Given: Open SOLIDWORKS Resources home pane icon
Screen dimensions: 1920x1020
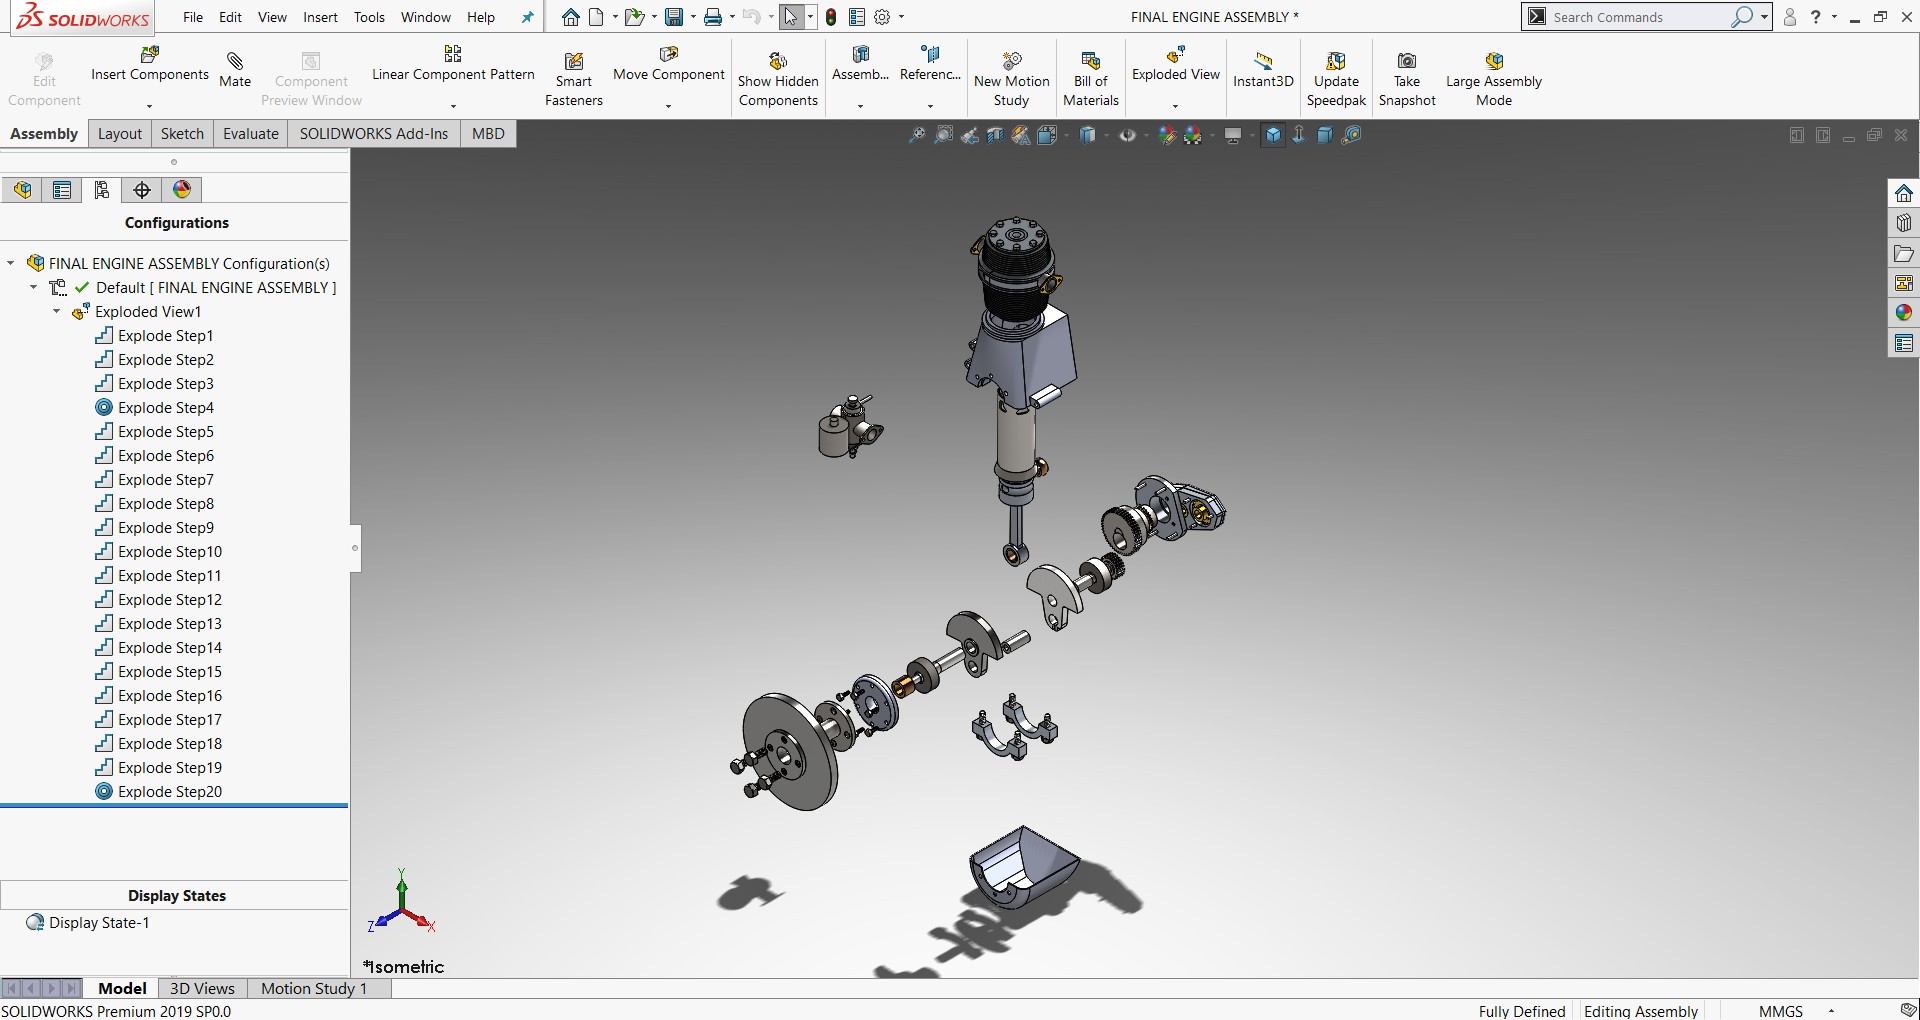Looking at the screenshot, I should [x=1904, y=193].
